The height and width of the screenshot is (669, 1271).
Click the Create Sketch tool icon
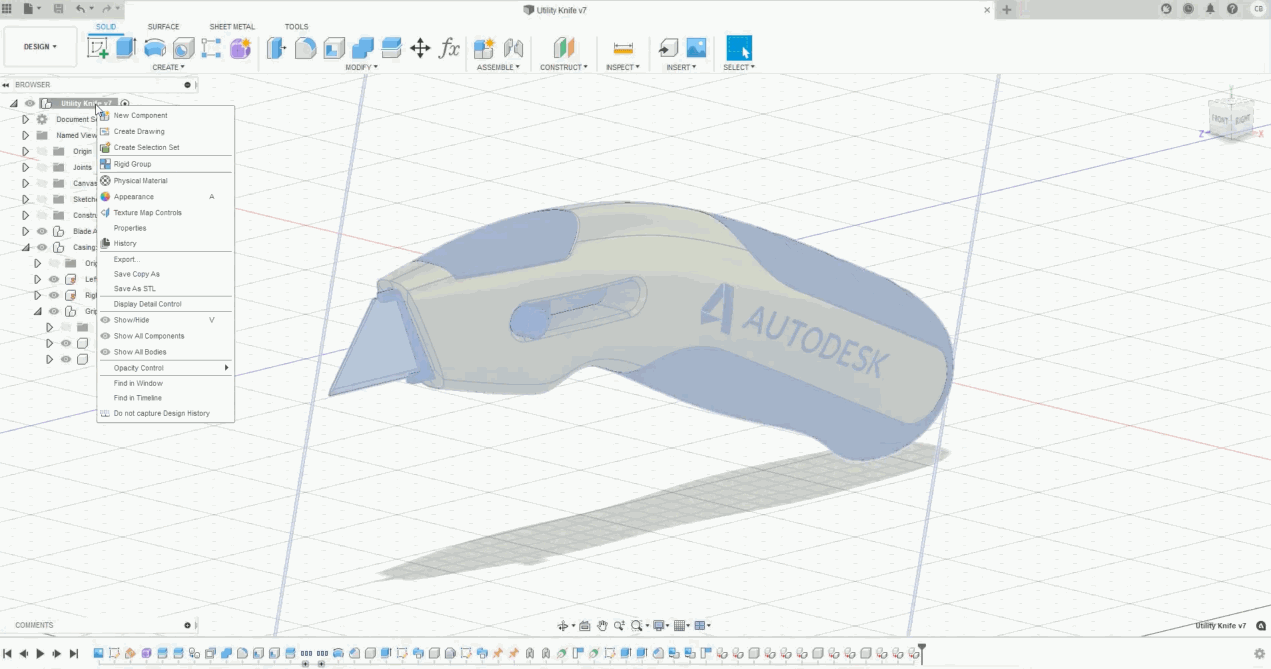pos(98,48)
